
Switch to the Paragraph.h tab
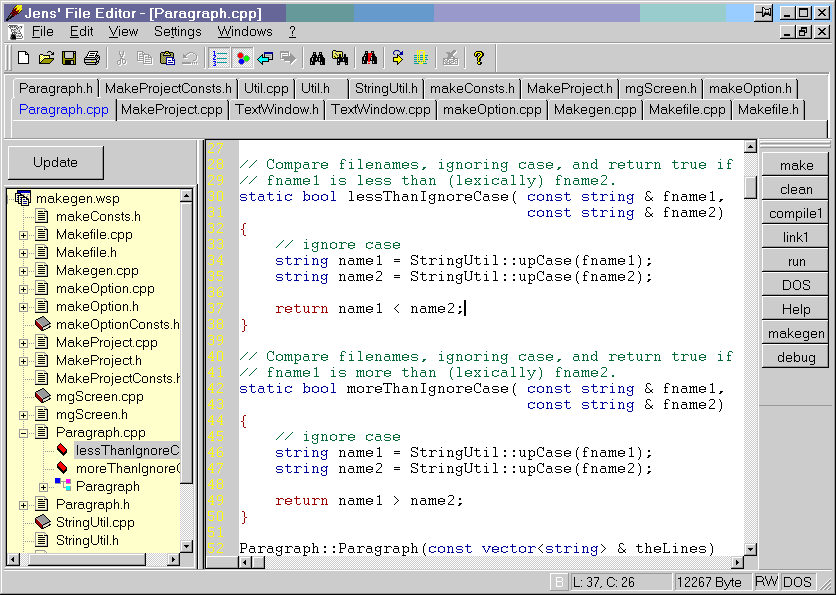[x=55, y=89]
